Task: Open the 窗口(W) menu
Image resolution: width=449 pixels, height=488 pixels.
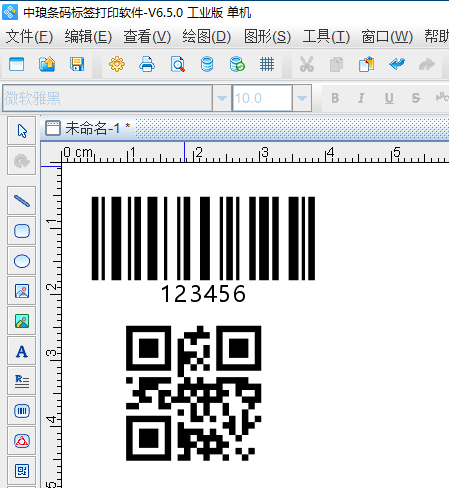Action: pos(387,36)
